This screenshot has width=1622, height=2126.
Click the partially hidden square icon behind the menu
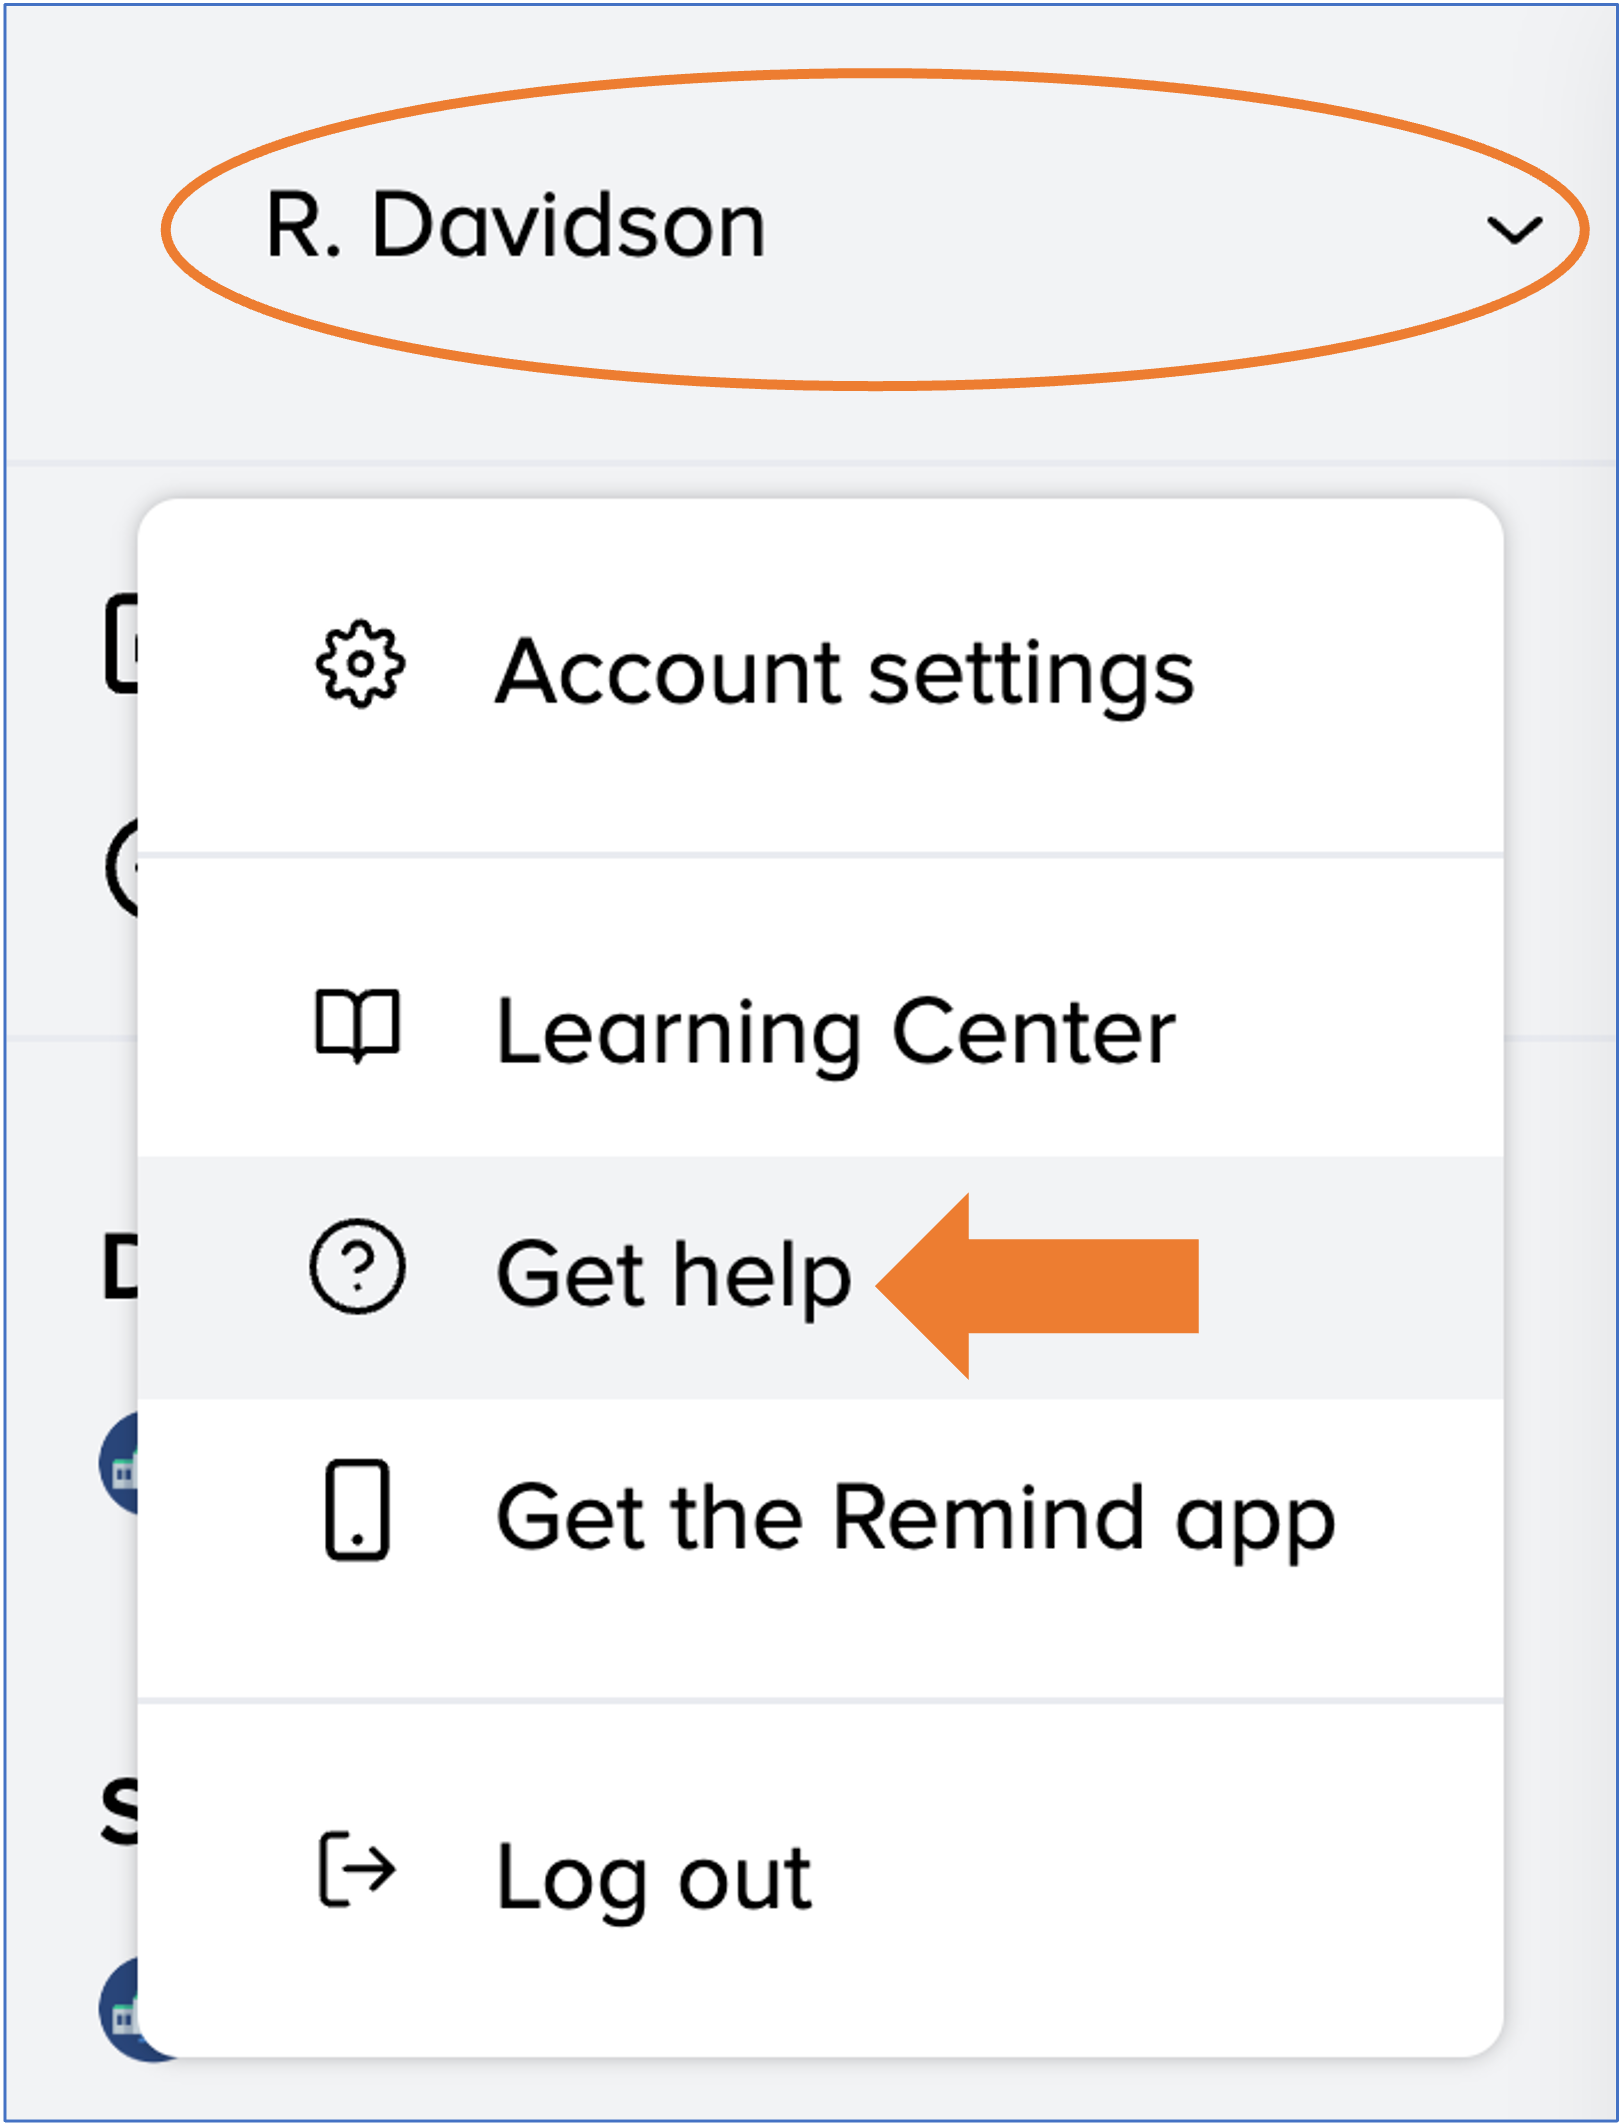coord(120,644)
